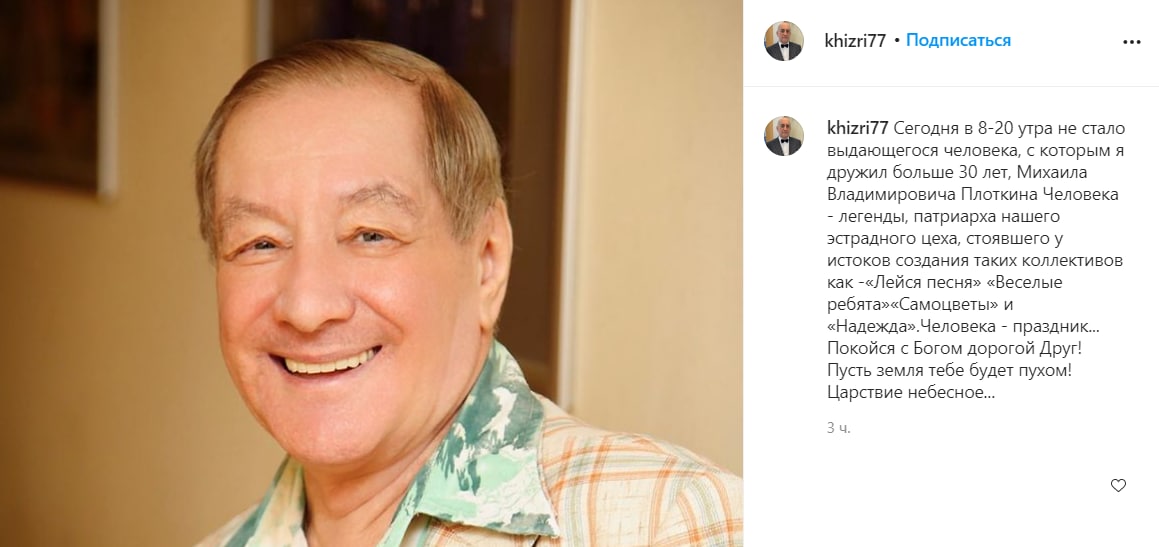
Task: Open khizri77 username link in the header
Action: (x=855, y=41)
